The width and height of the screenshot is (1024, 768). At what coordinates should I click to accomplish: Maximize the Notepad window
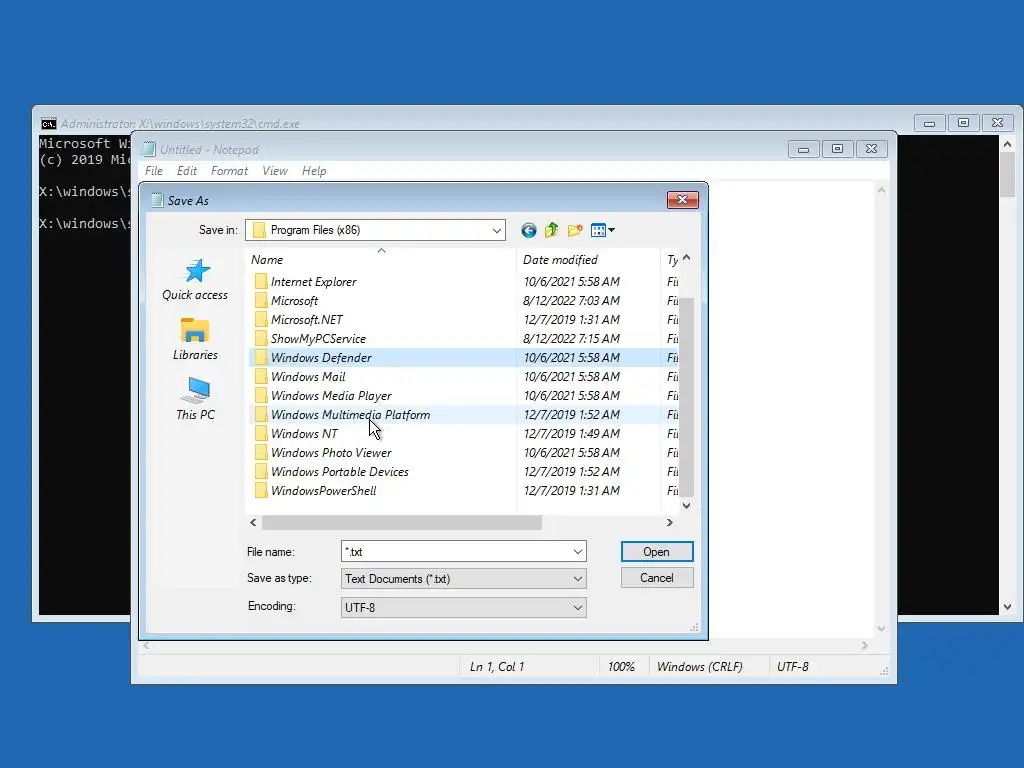coord(837,149)
